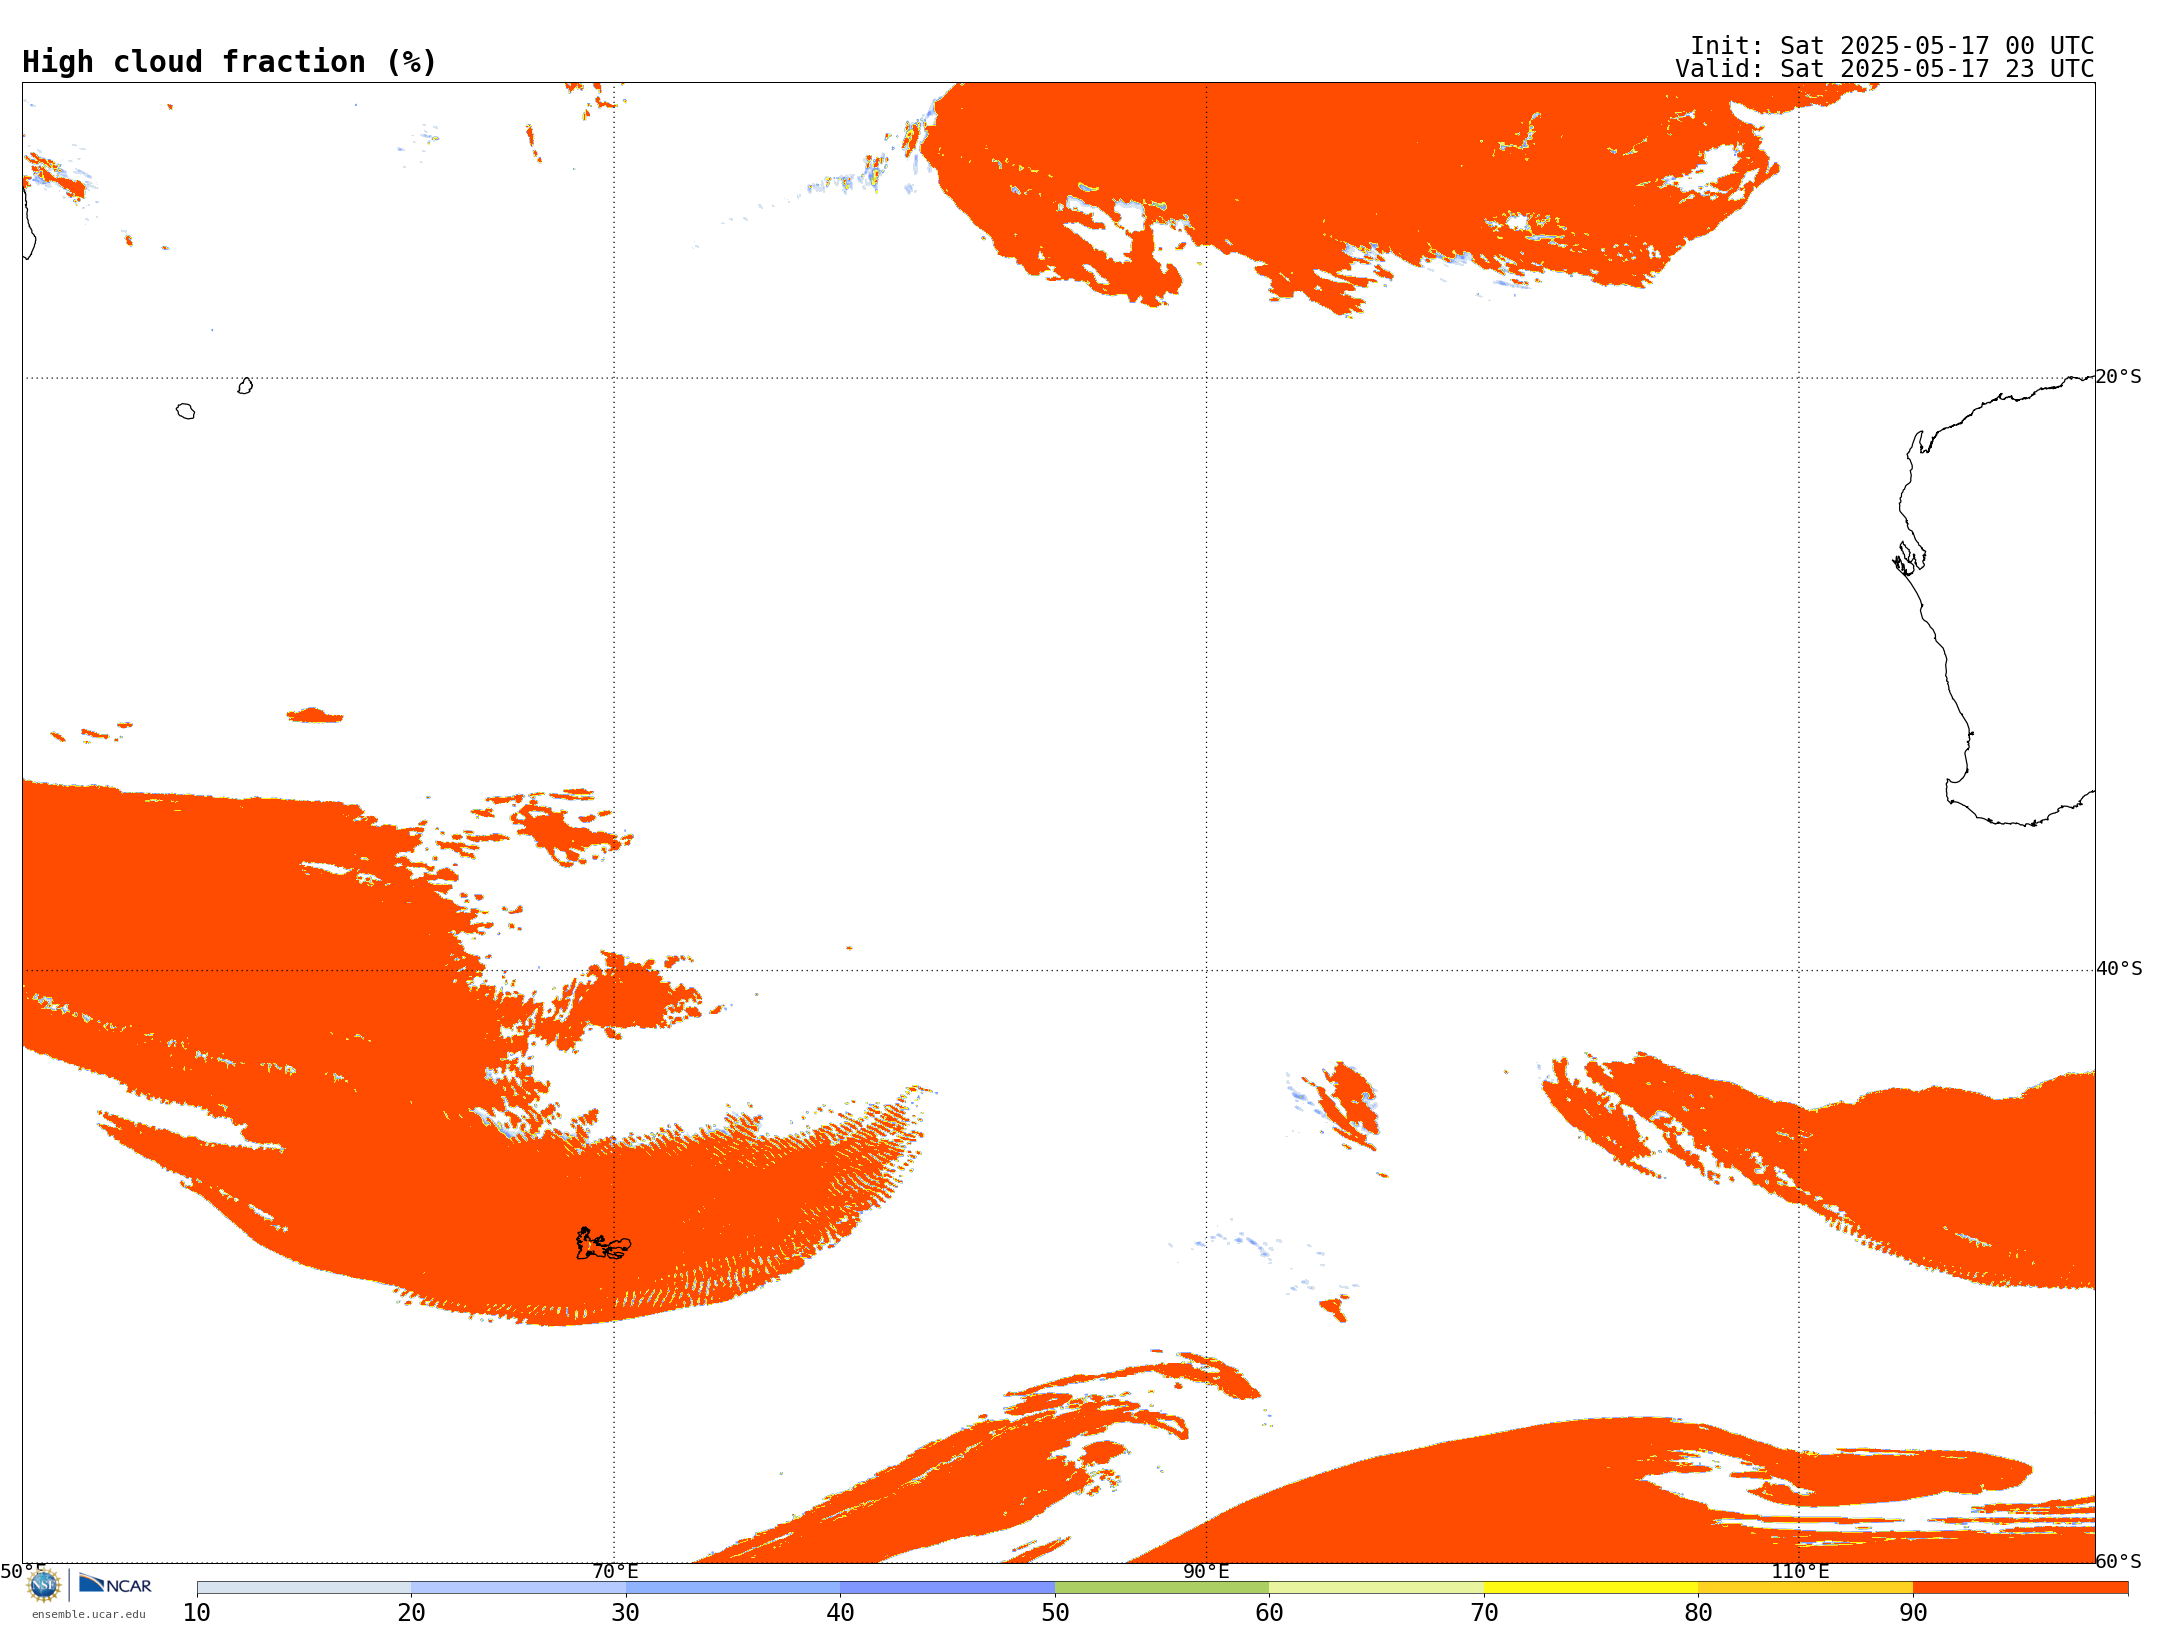2160x1626 pixels.
Task: Click the 20°S latitude label
Action: click(2119, 377)
